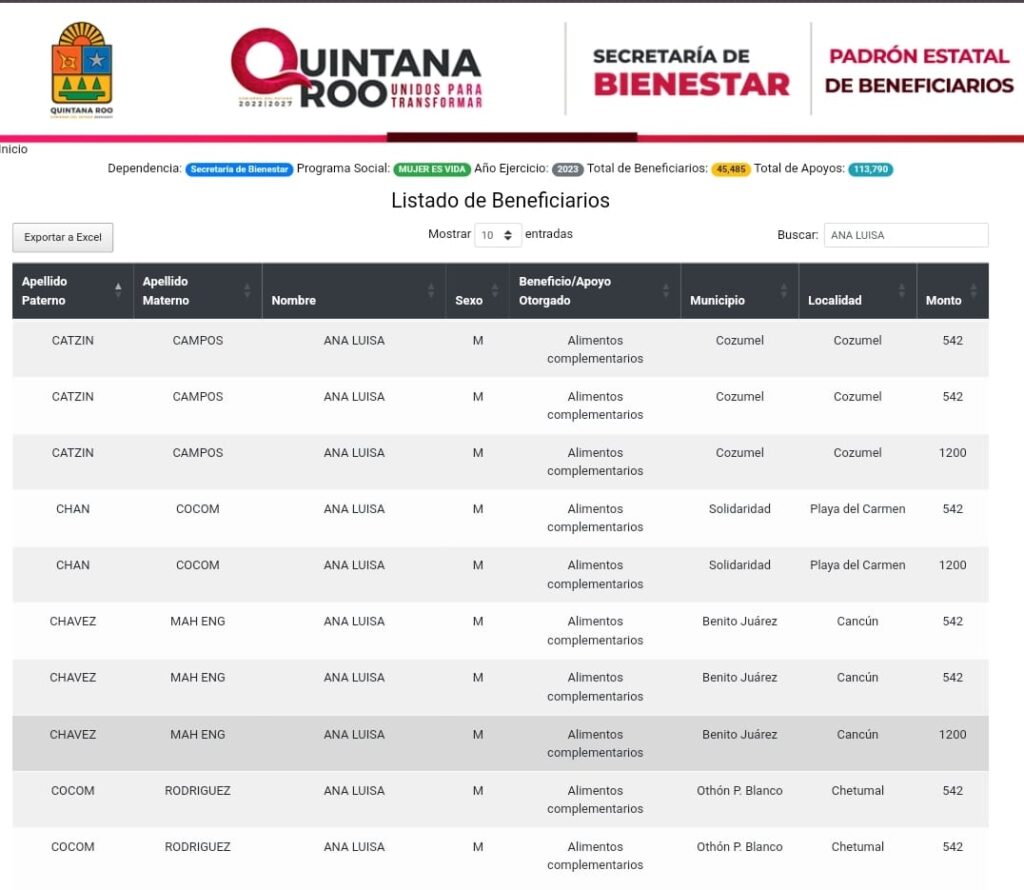The width and height of the screenshot is (1024, 890).
Task: Open the Mostrar entries dropdown
Action: pyautogui.click(x=497, y=235)
